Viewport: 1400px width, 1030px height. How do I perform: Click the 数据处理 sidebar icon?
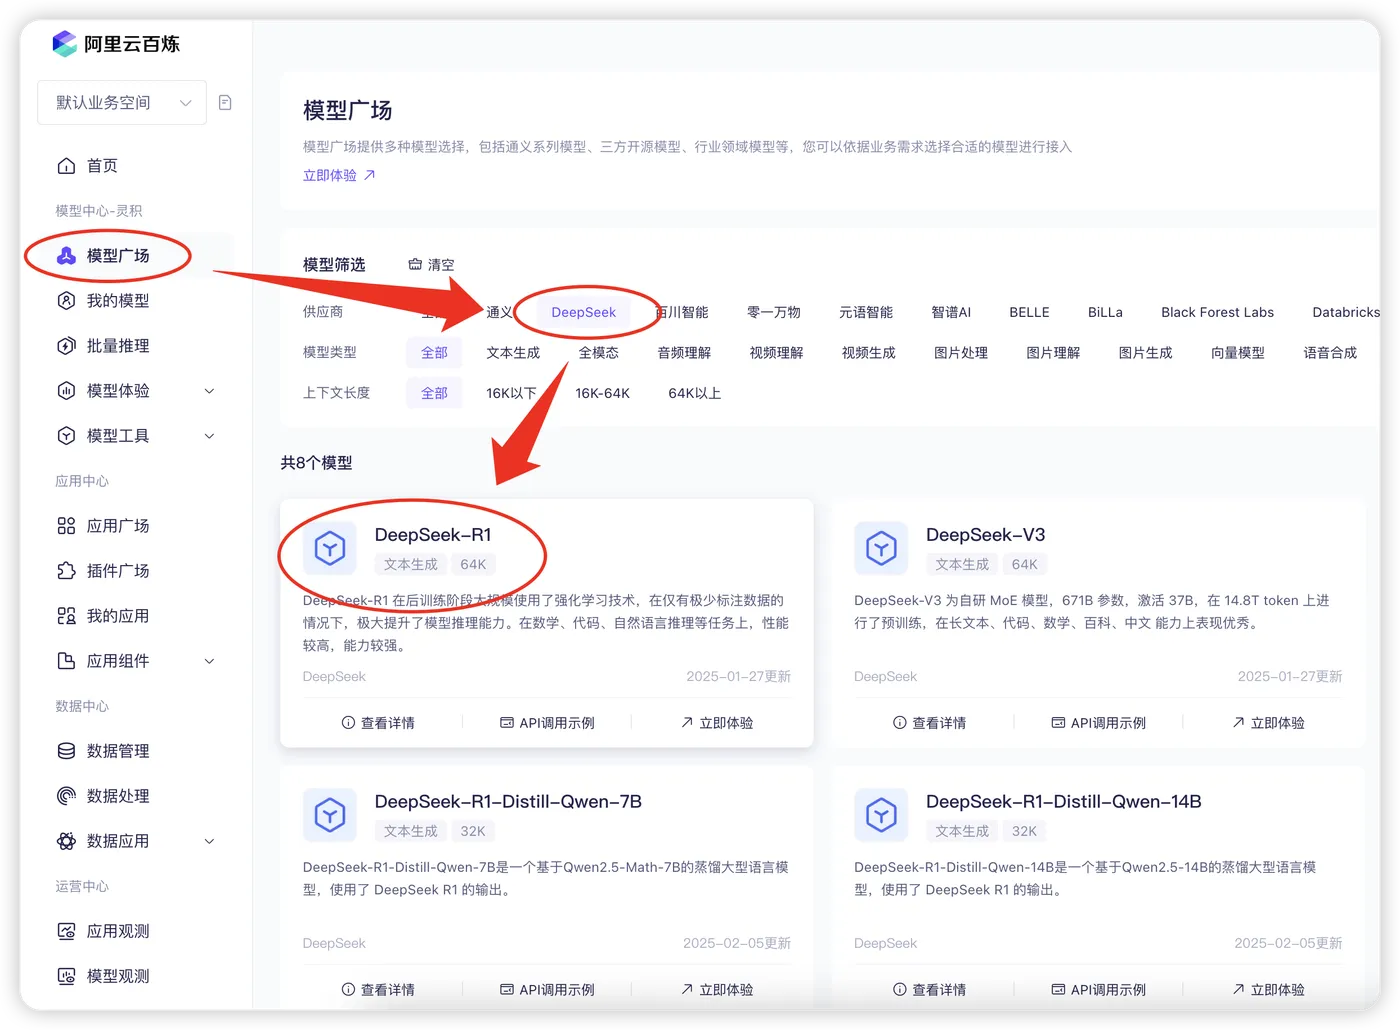point(66,796)
